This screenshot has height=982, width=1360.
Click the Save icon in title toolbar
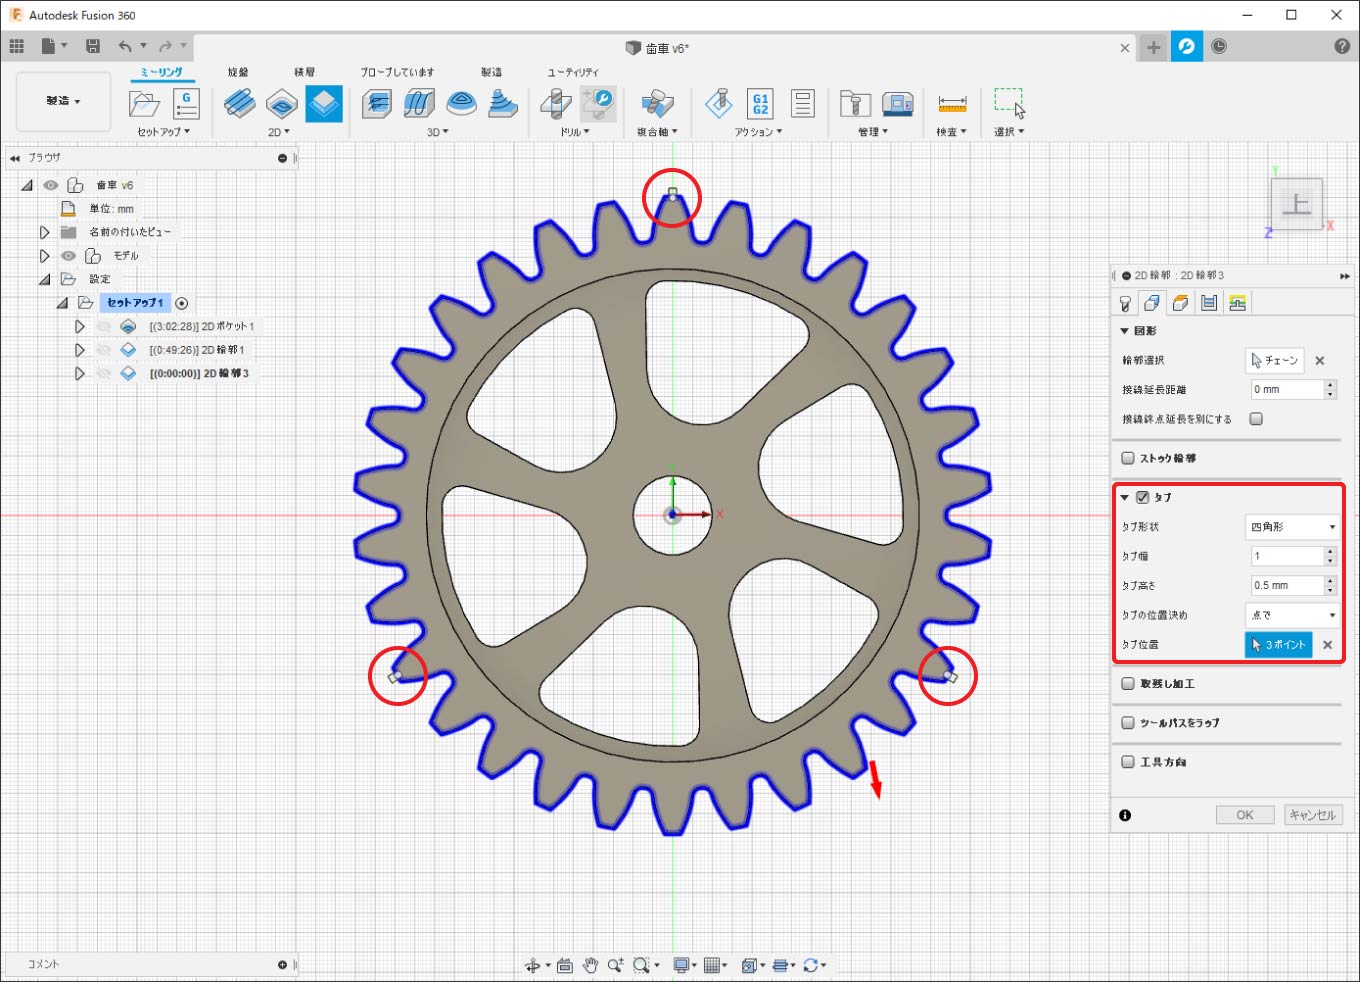pos(93,46)
